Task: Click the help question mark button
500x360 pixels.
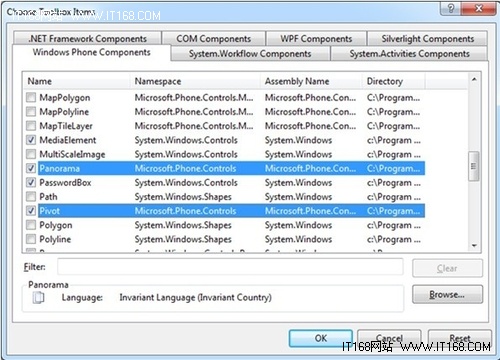Action: 451,9
